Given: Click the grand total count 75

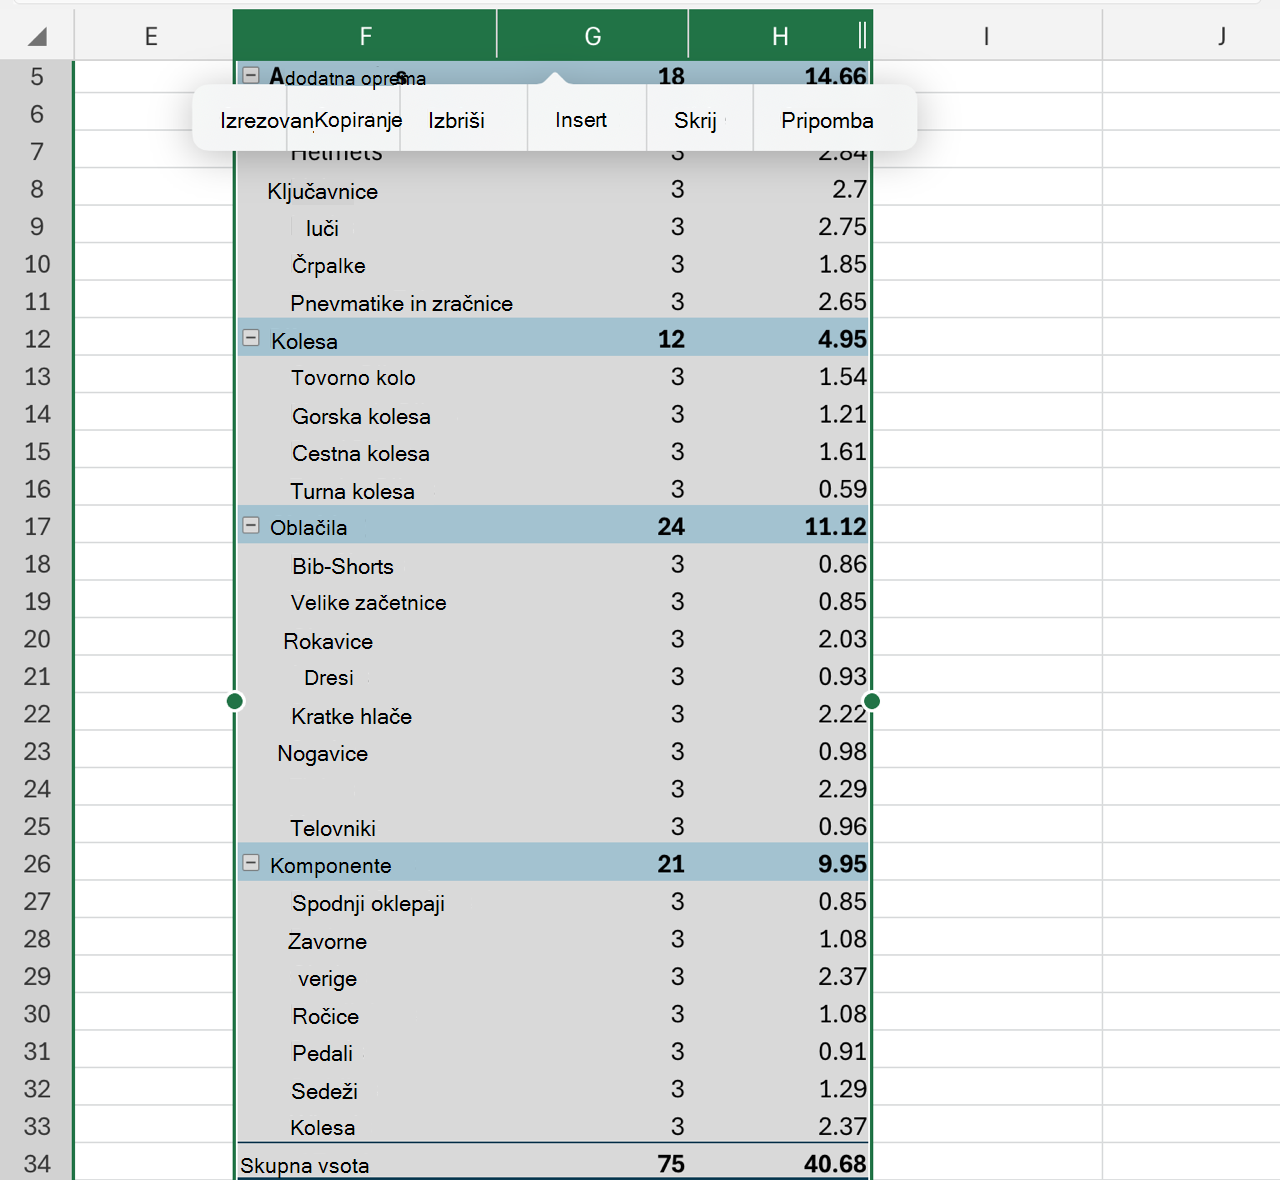Looking at the screenshot, I should [671, 1164].
